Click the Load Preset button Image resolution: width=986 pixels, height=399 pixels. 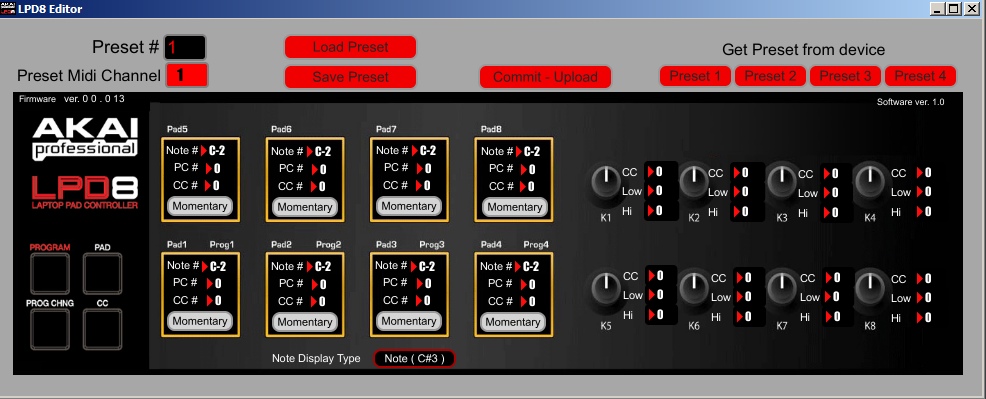pos(350,47)
